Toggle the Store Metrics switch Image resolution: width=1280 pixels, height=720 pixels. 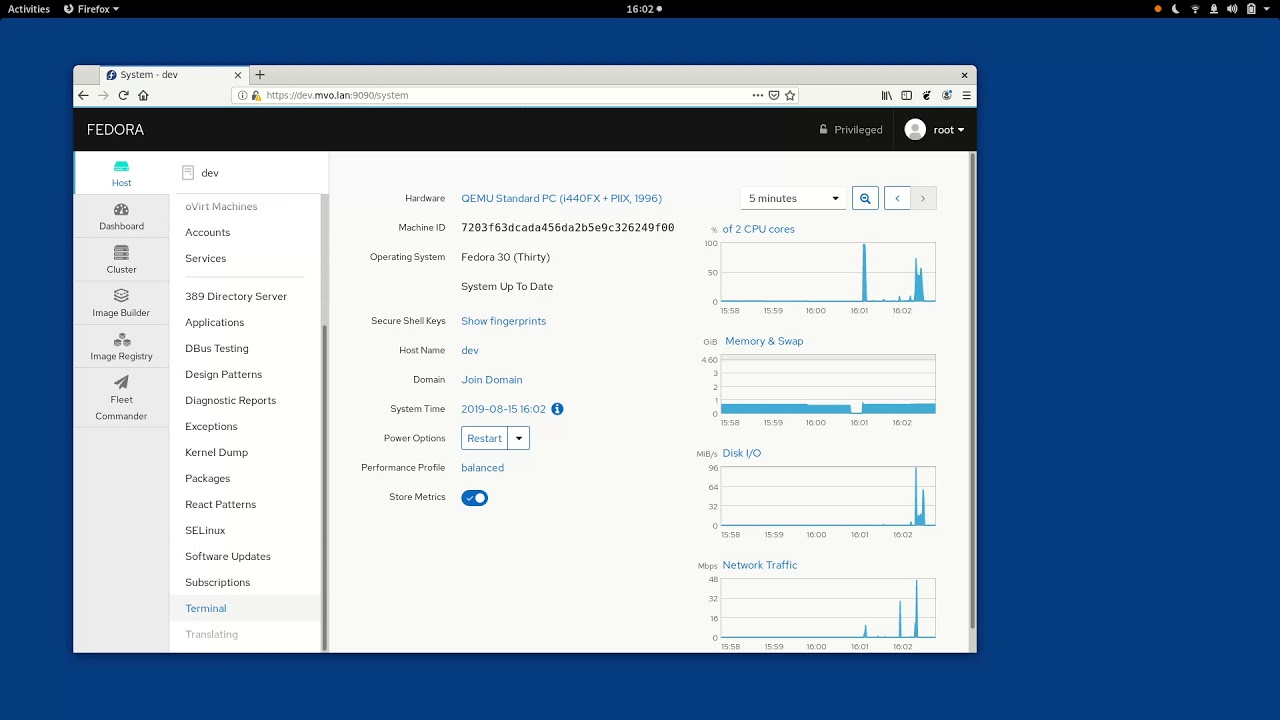[x=474, y=497]
